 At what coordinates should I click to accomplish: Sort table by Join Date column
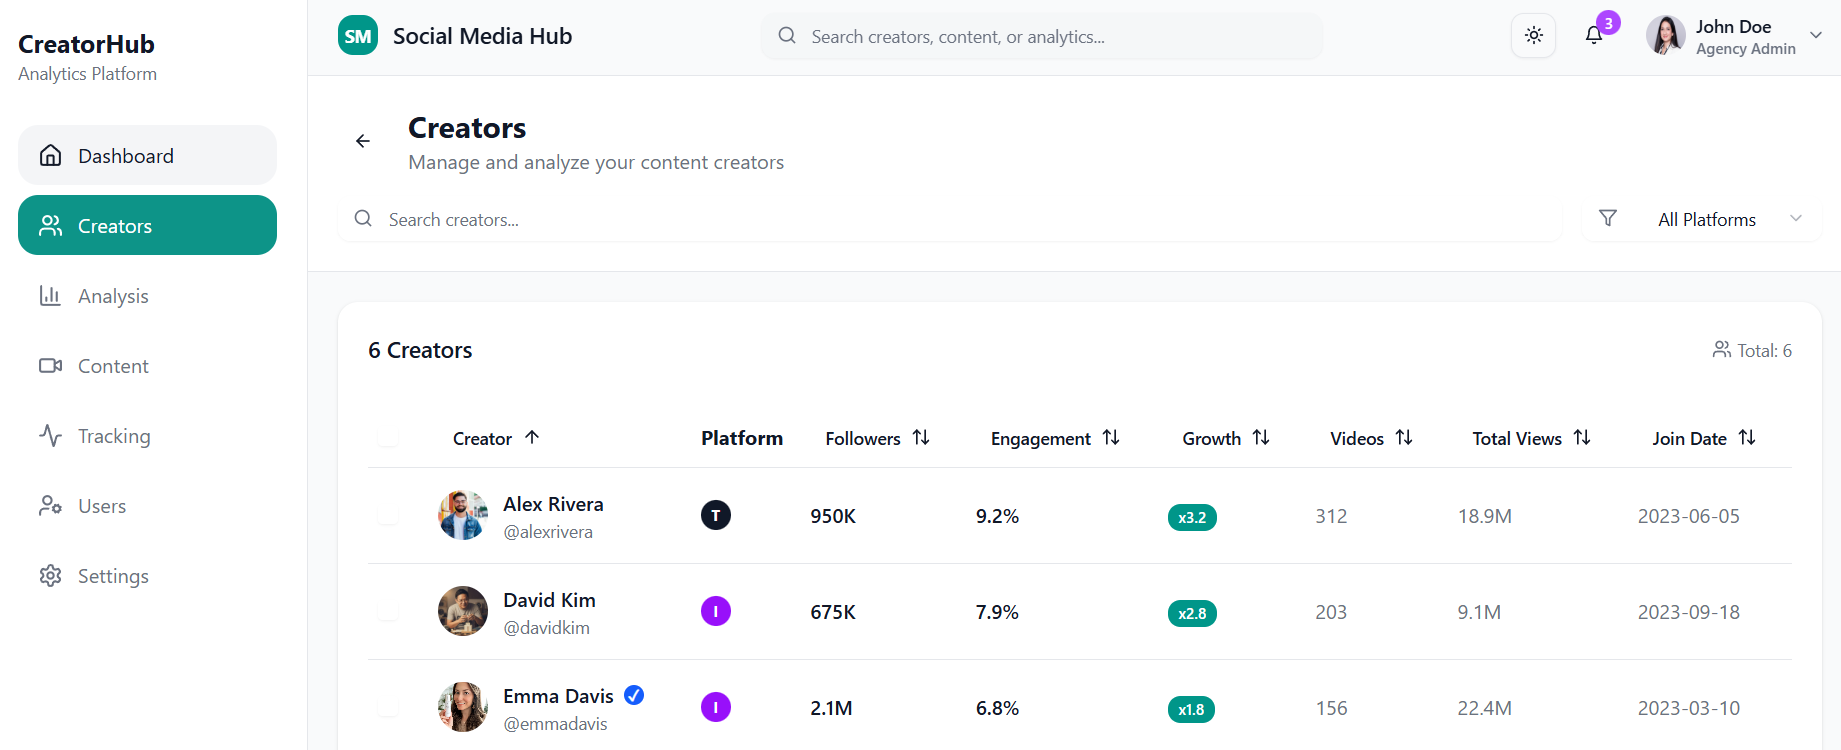click(x=1704, y=438)
